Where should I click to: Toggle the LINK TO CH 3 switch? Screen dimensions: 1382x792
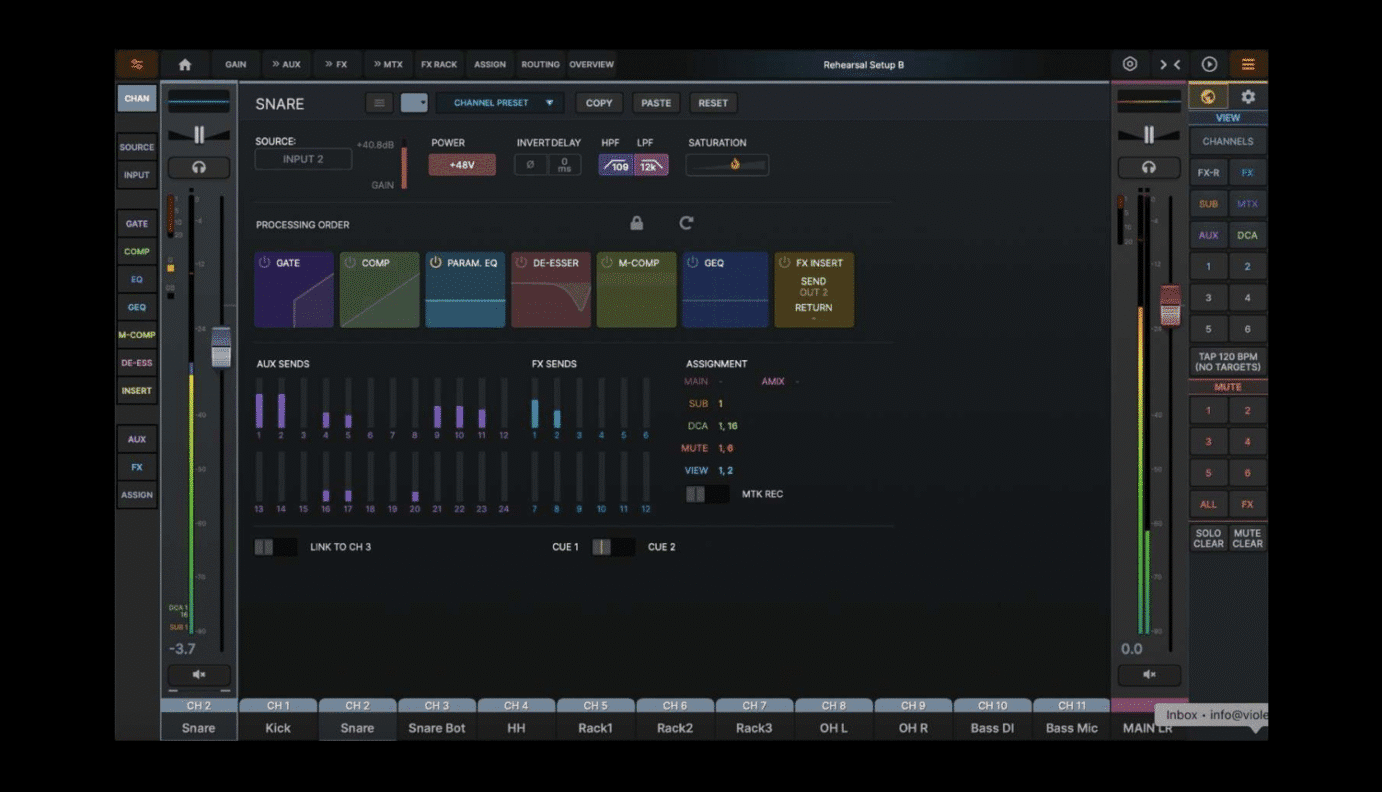pyautogui.click(x=275, y=547)
